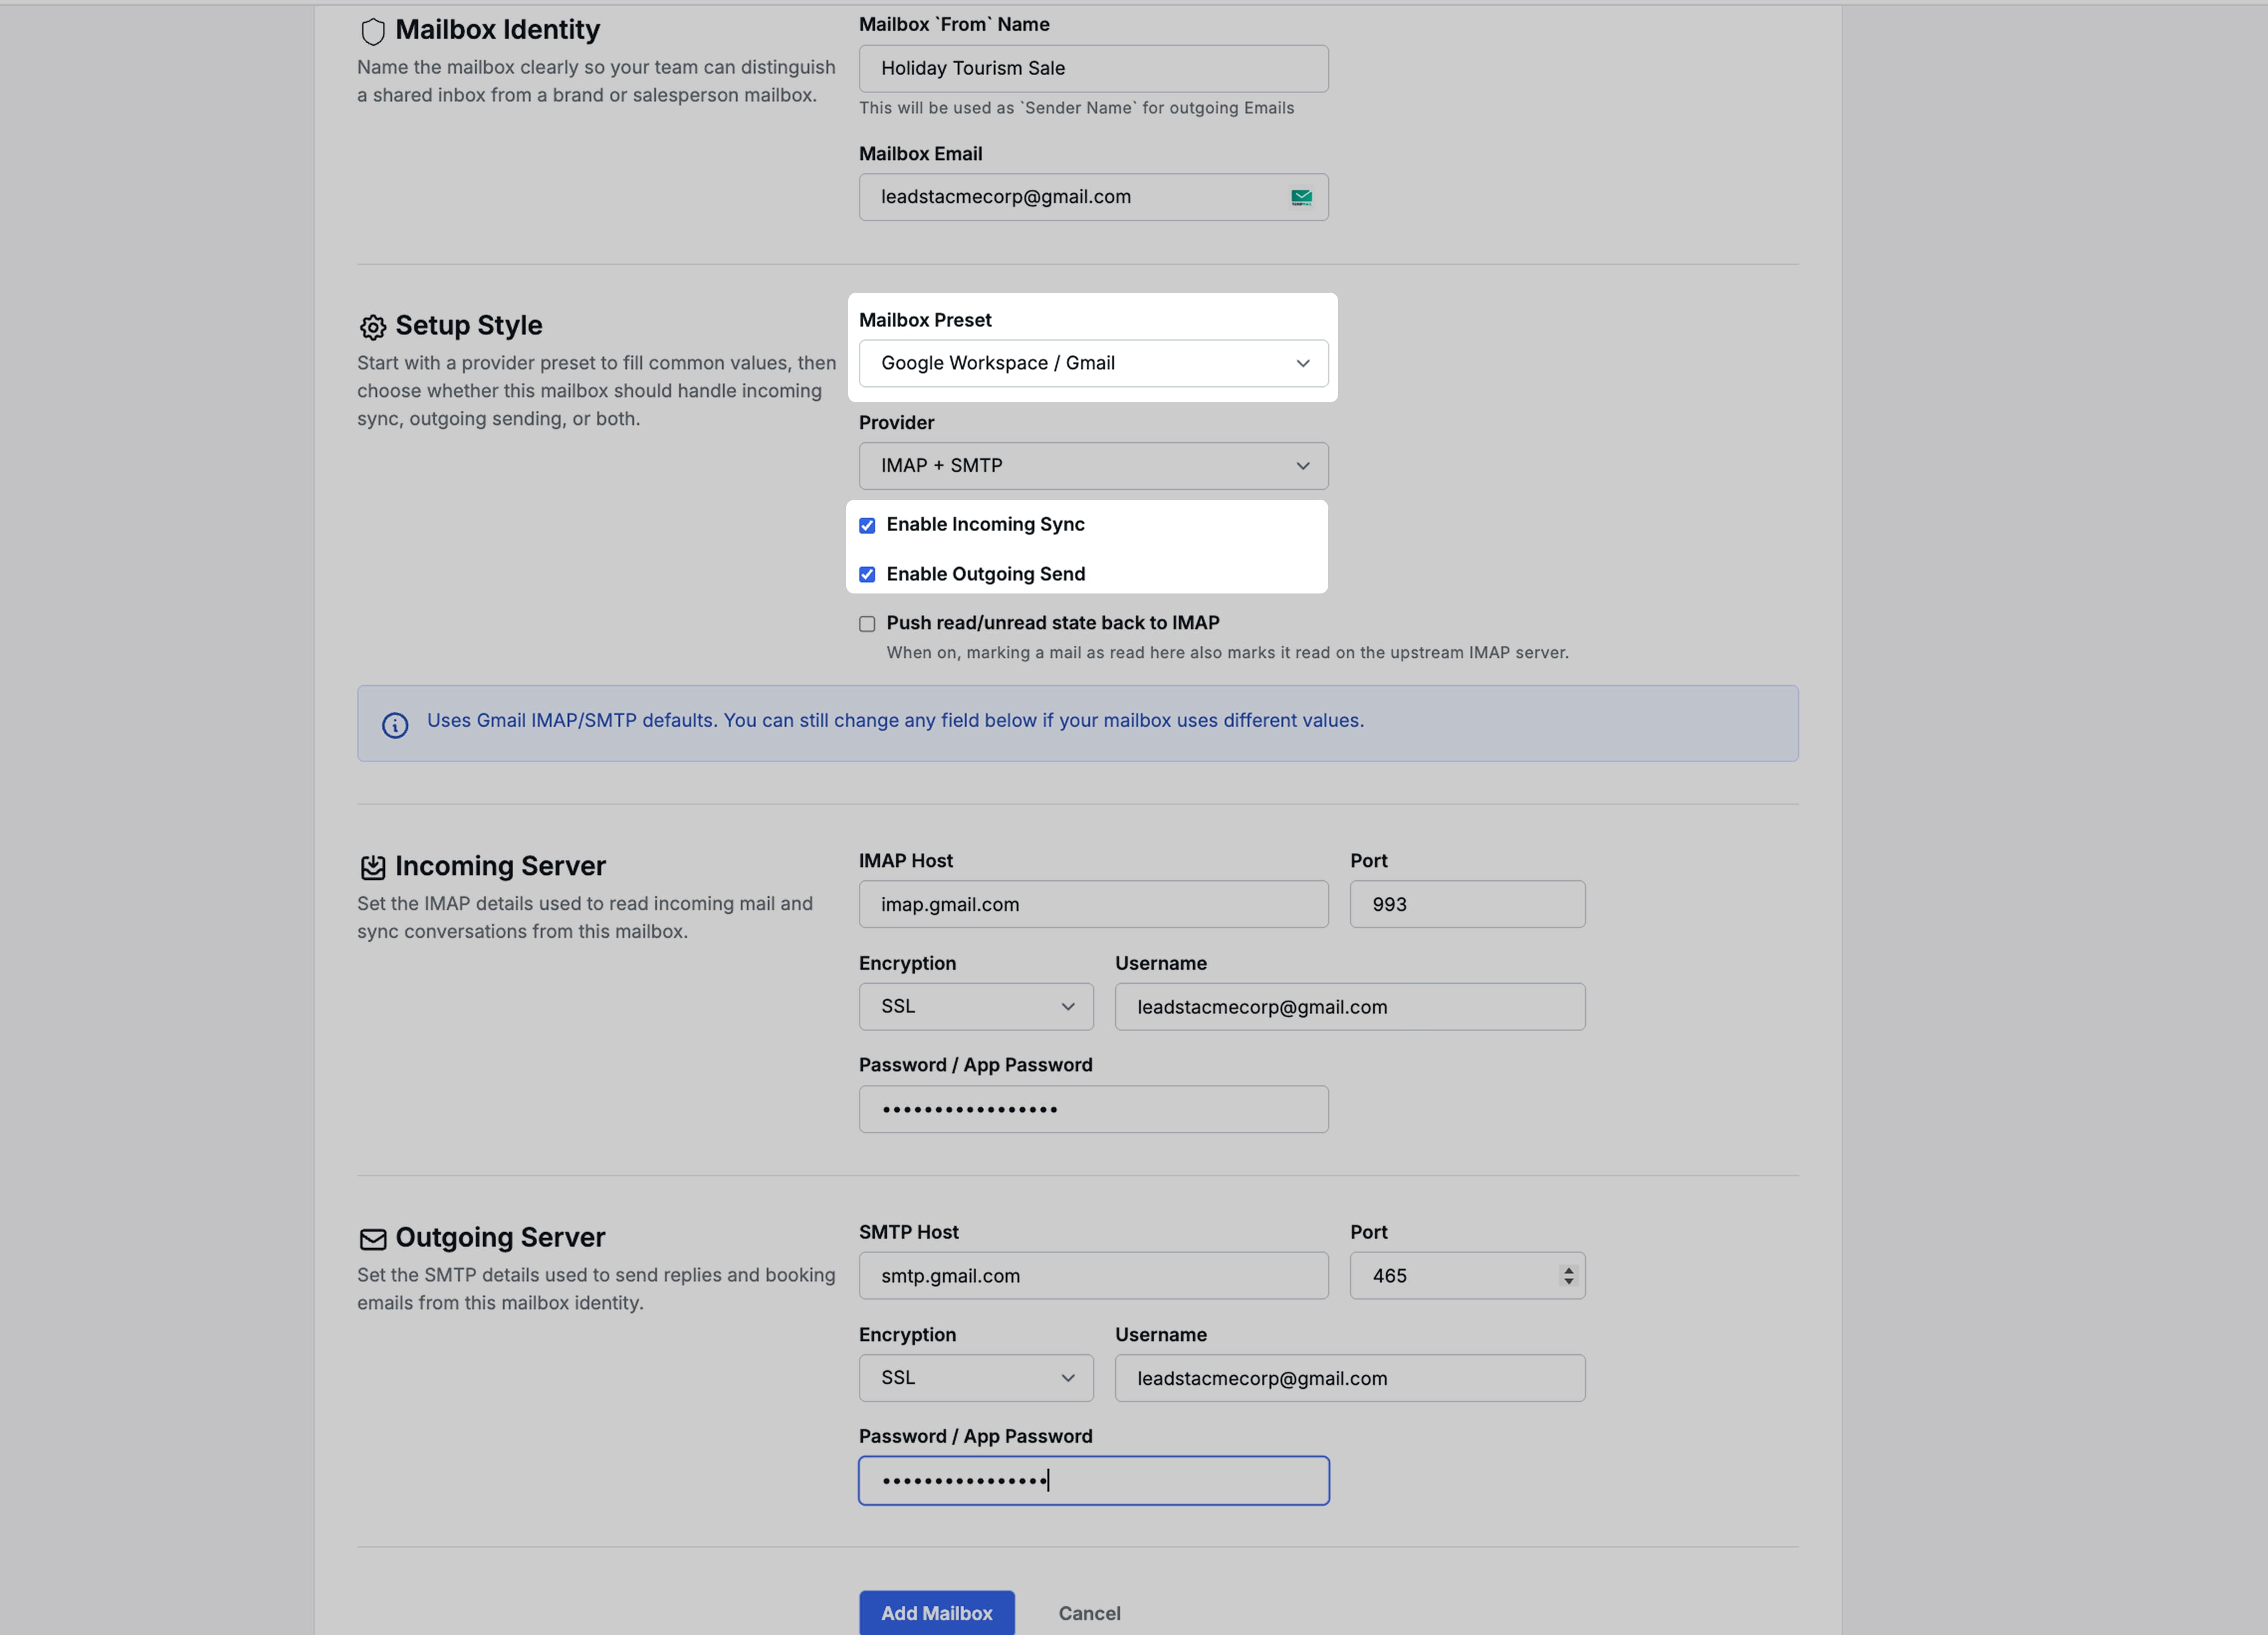Click the Incoming Server heading

click(x=500, y=866)
